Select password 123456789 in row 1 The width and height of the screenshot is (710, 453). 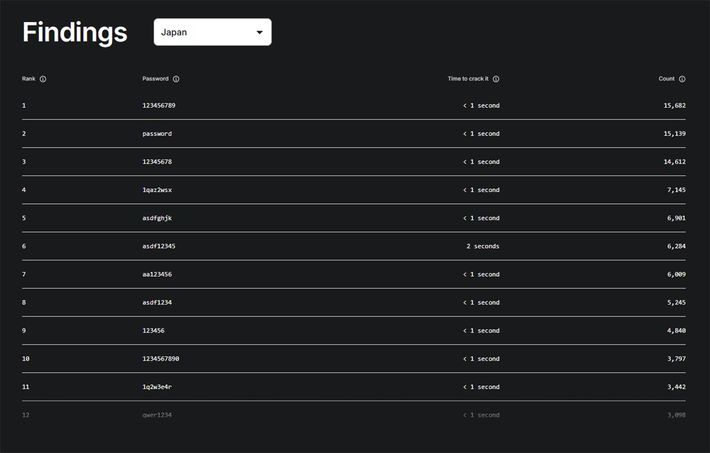tap(159, 105)
